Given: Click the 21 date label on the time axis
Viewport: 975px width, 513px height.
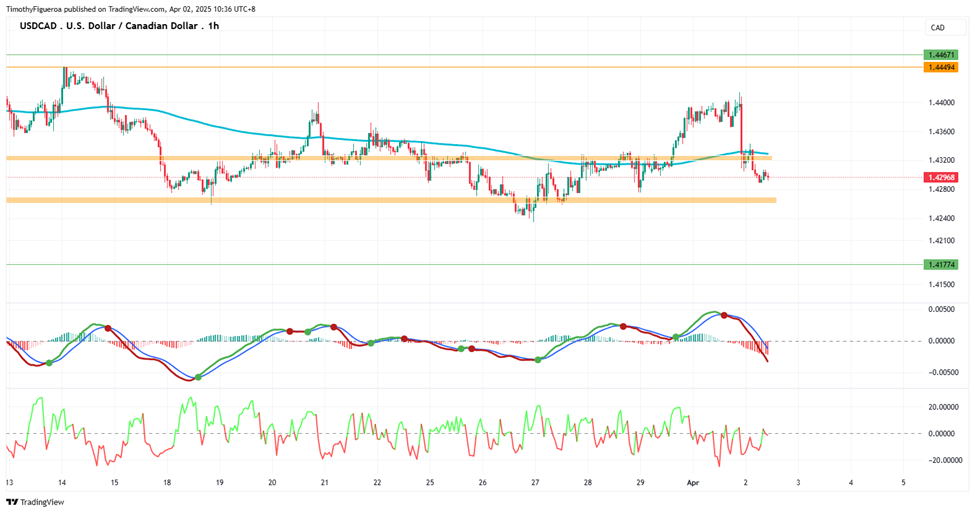Looking at the screenshot, I should [x=324, y=482].
